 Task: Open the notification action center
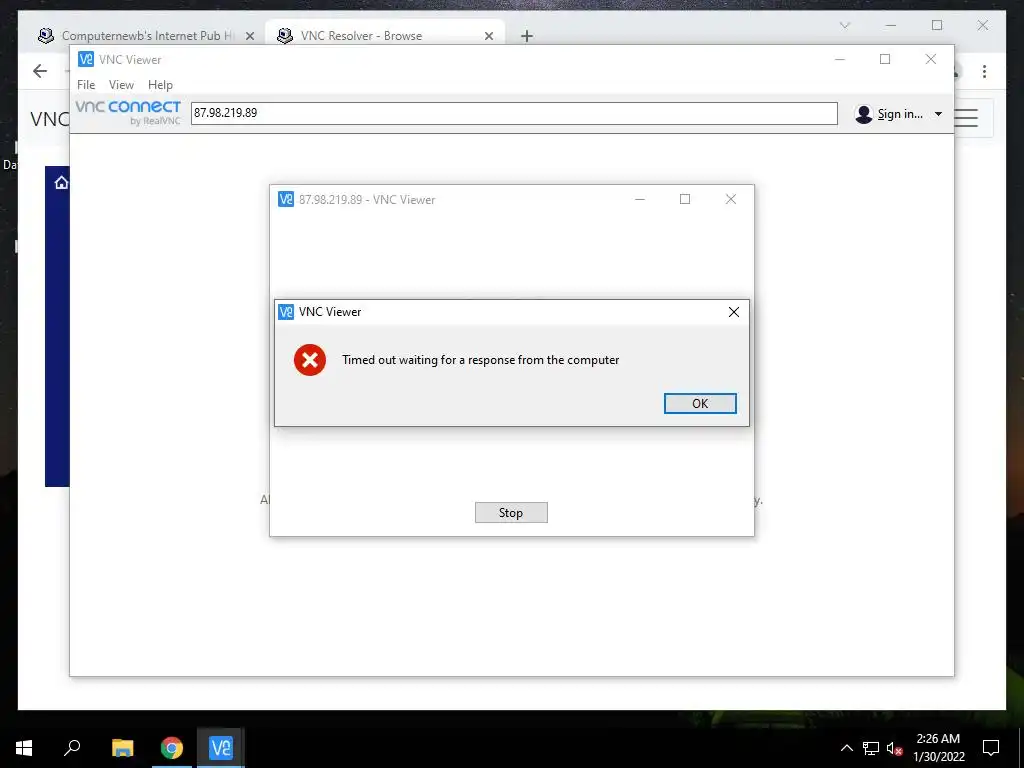tap(991, 748)
